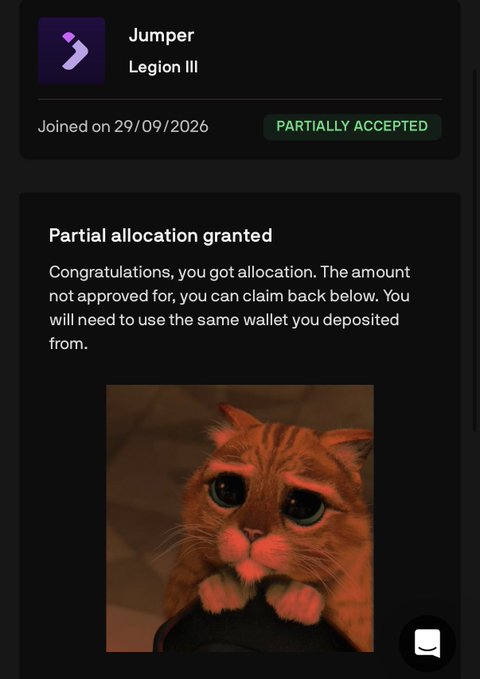Select the Partial allocation granted heading
Image resolution: width=480 pixels, height=679 pixels.
pyautogui.click(x=160, y=236)
